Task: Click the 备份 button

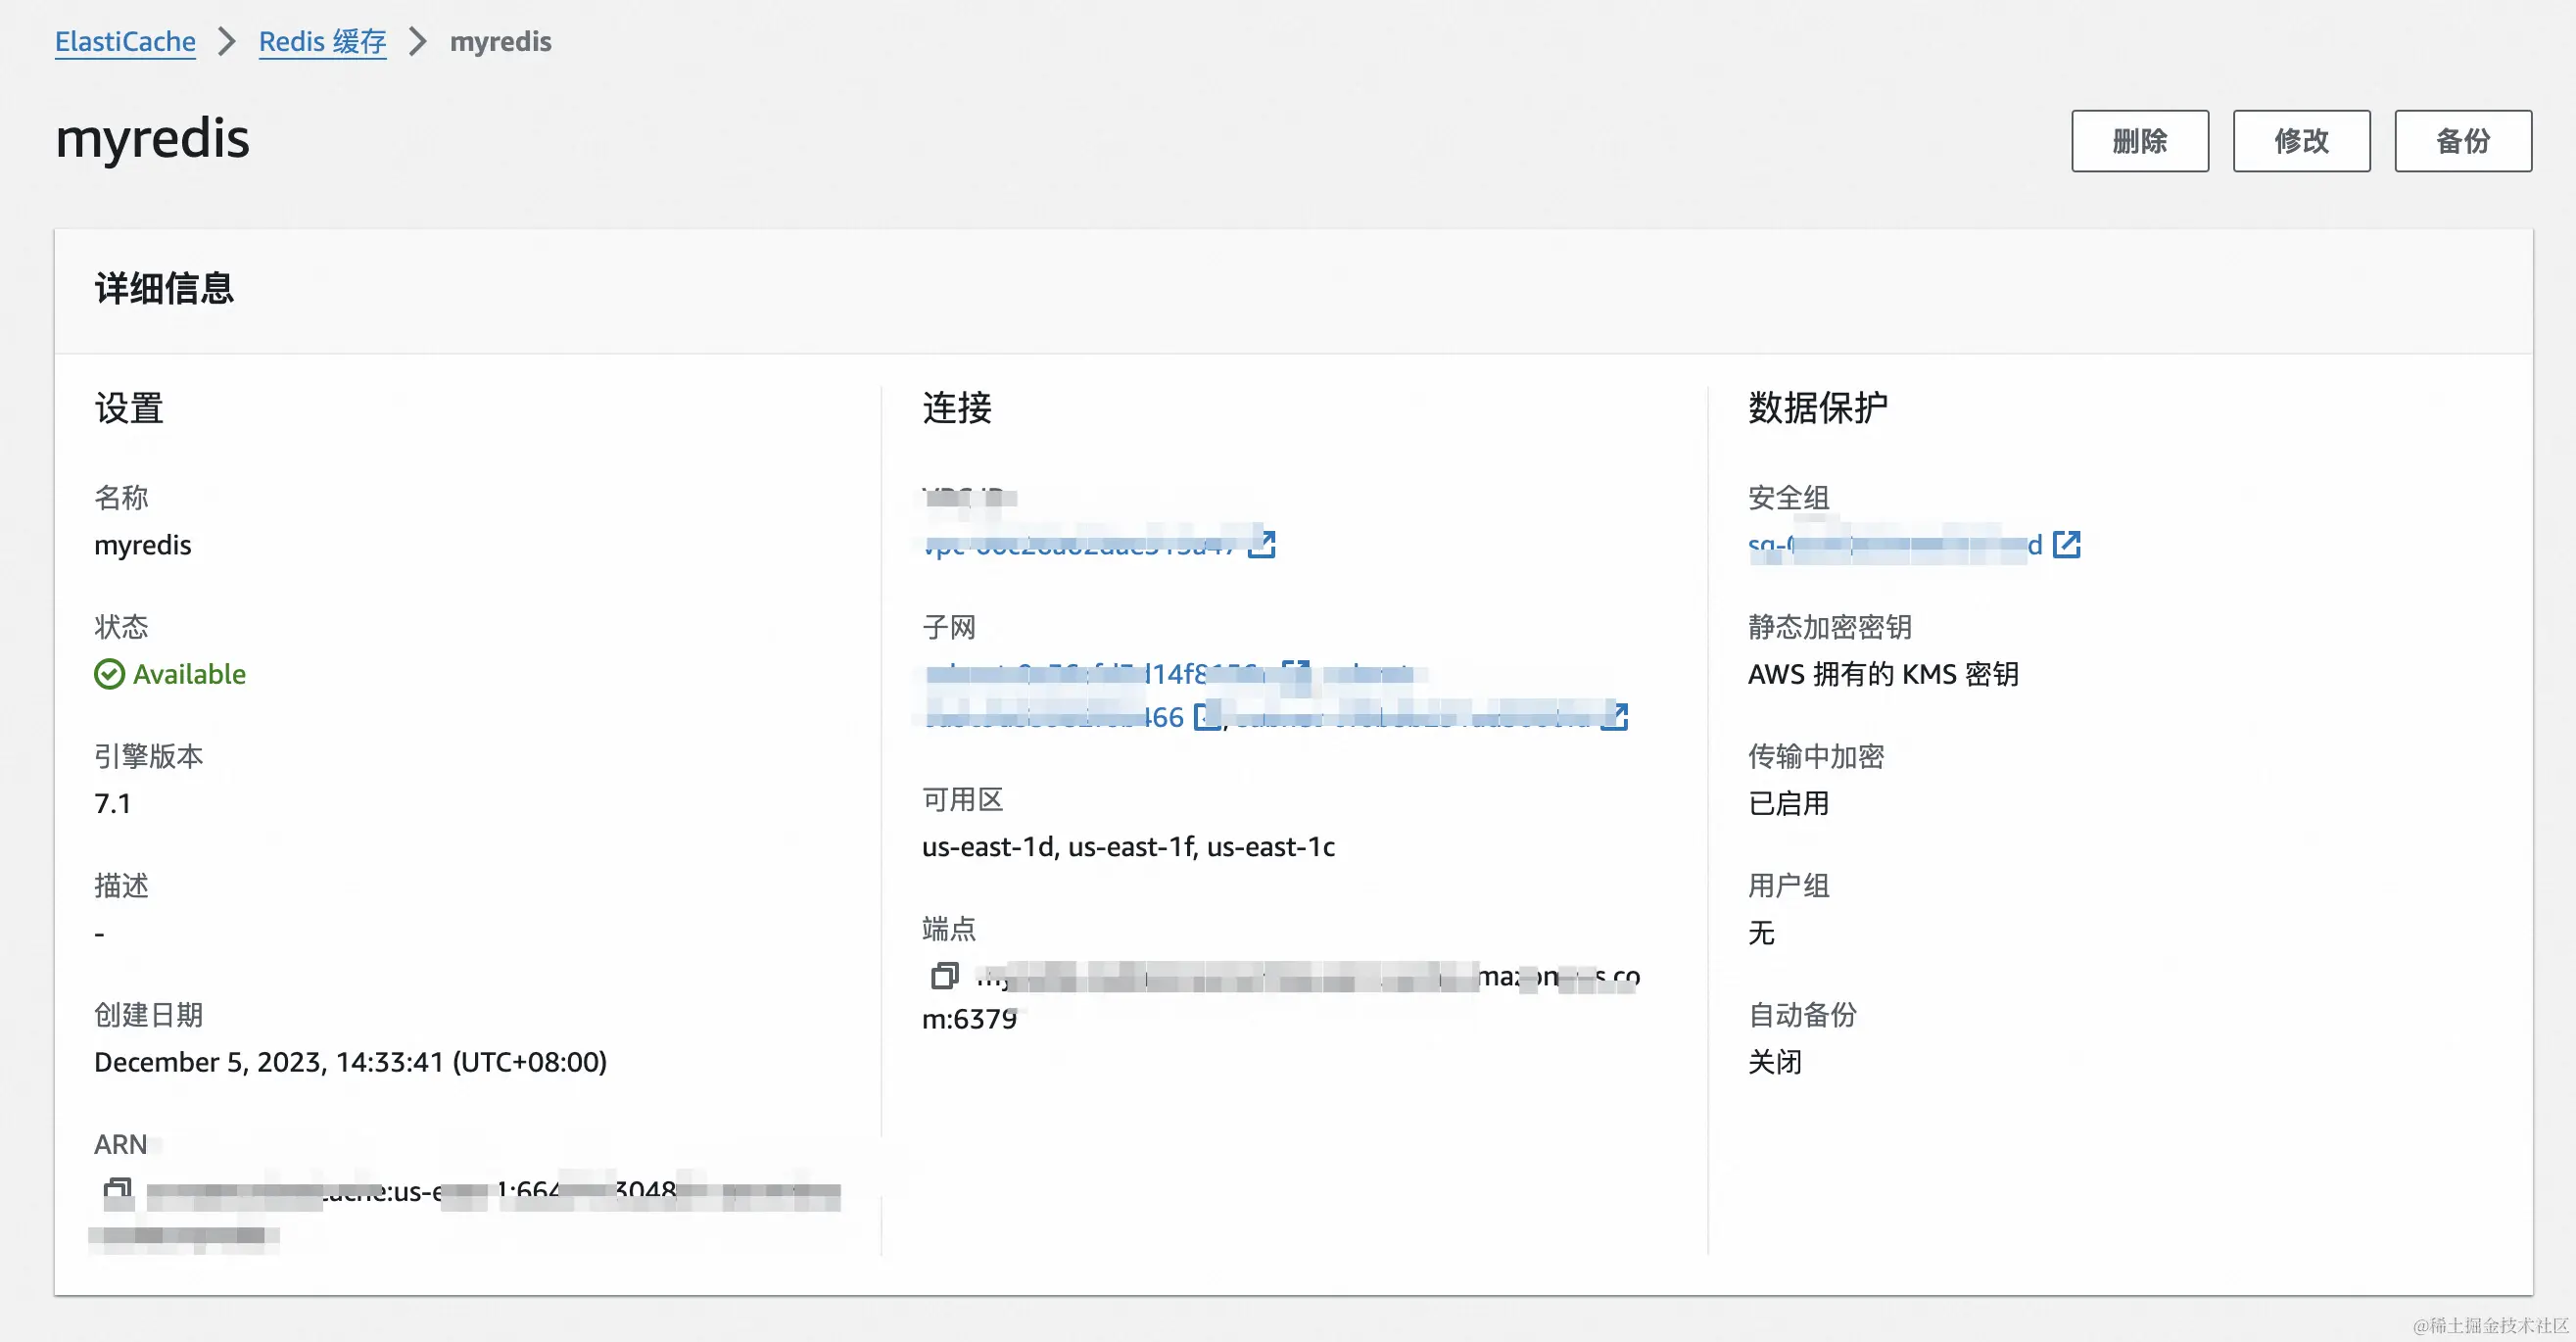Action: point(2462,141)
